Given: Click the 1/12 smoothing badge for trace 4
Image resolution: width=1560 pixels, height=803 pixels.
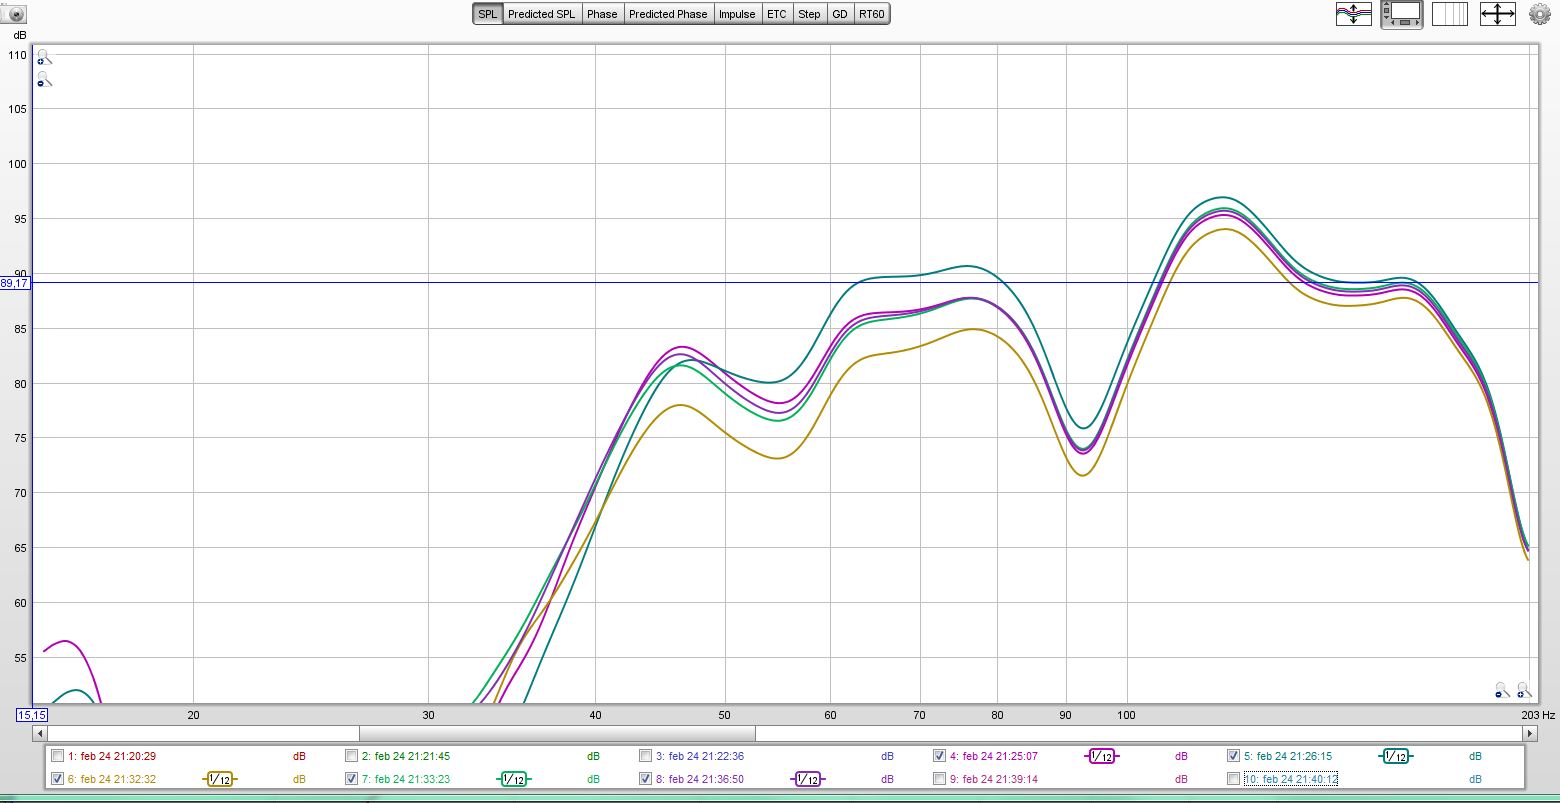Looking at the screenshot, I should point(1101,757).
